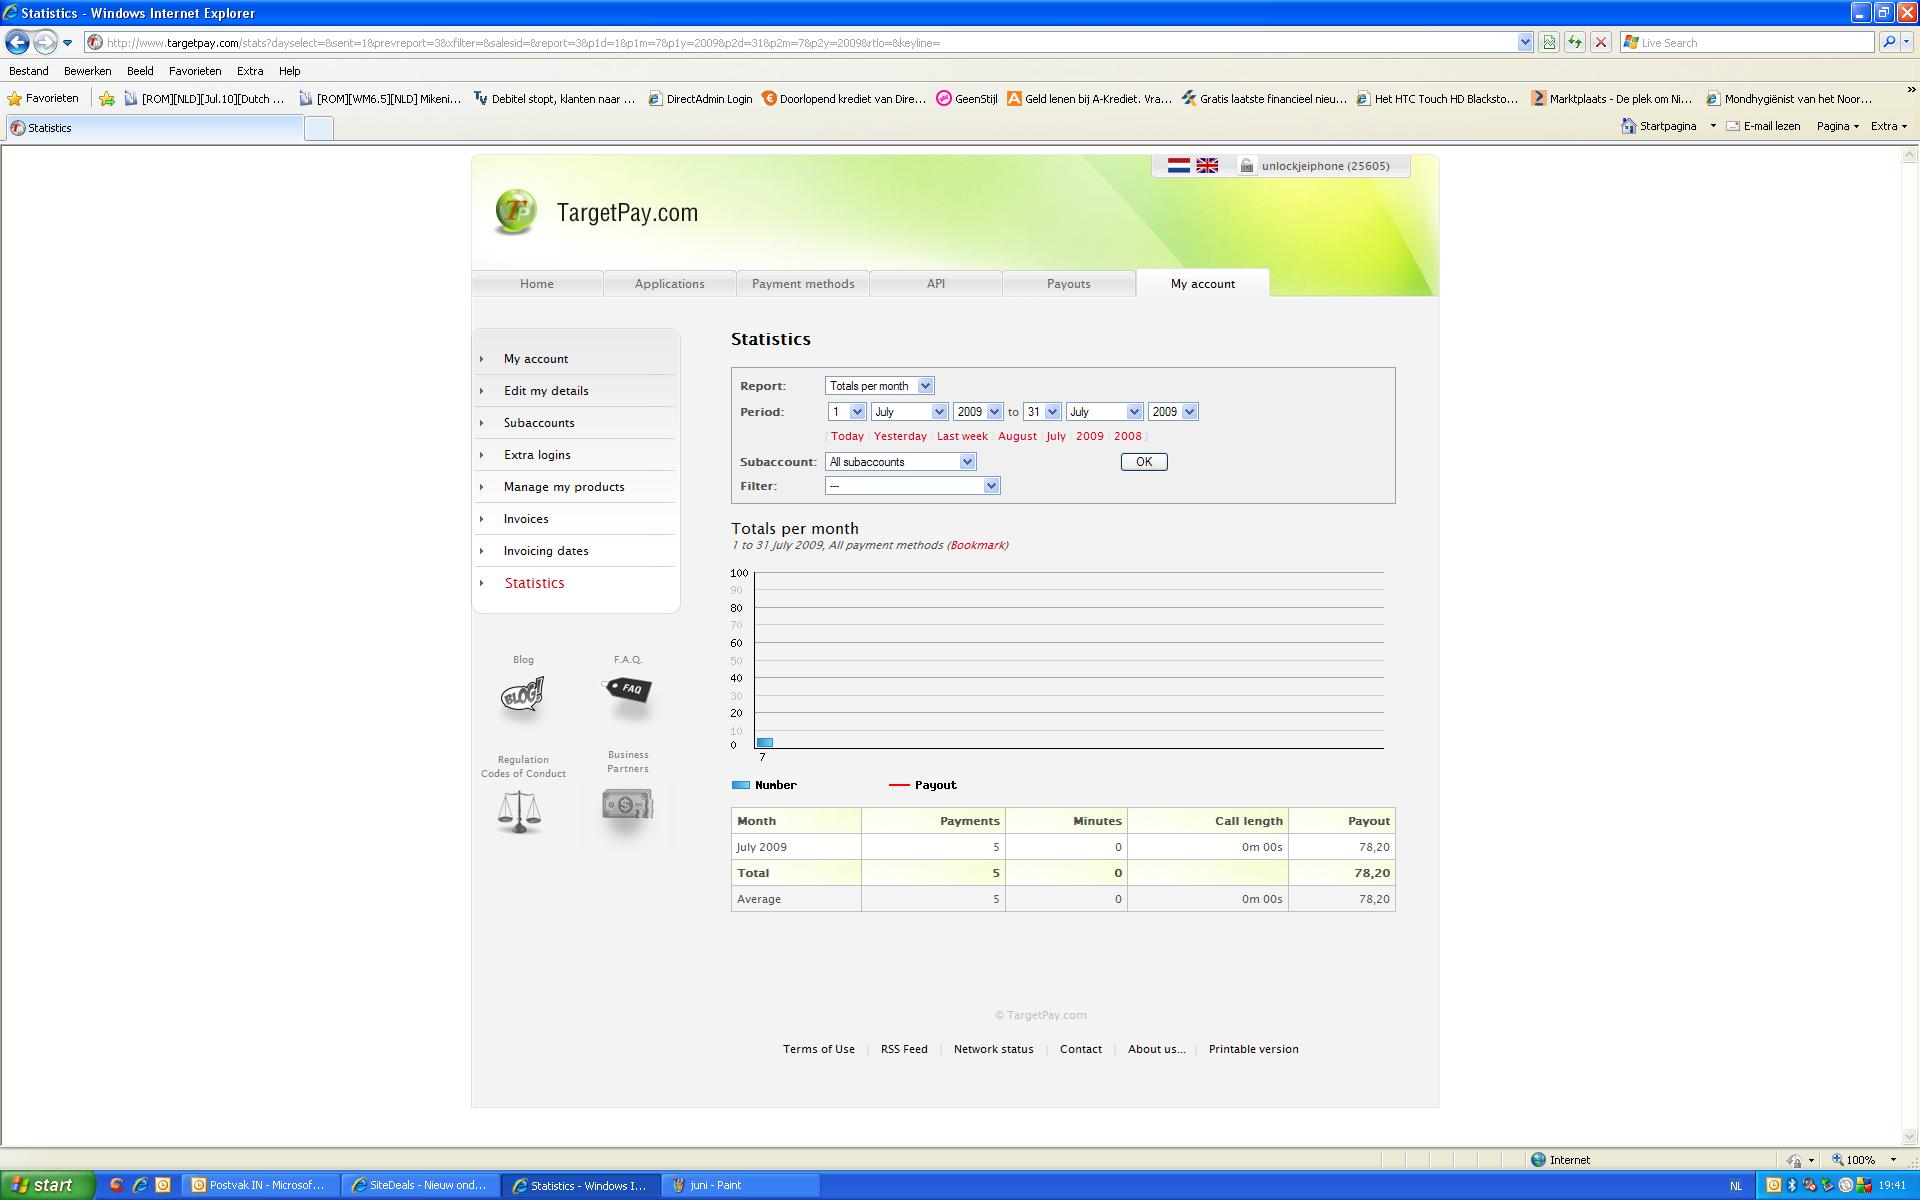Click the lock icon beside unlockjeiphone

pyautogui.click(x=1246, y=166)
